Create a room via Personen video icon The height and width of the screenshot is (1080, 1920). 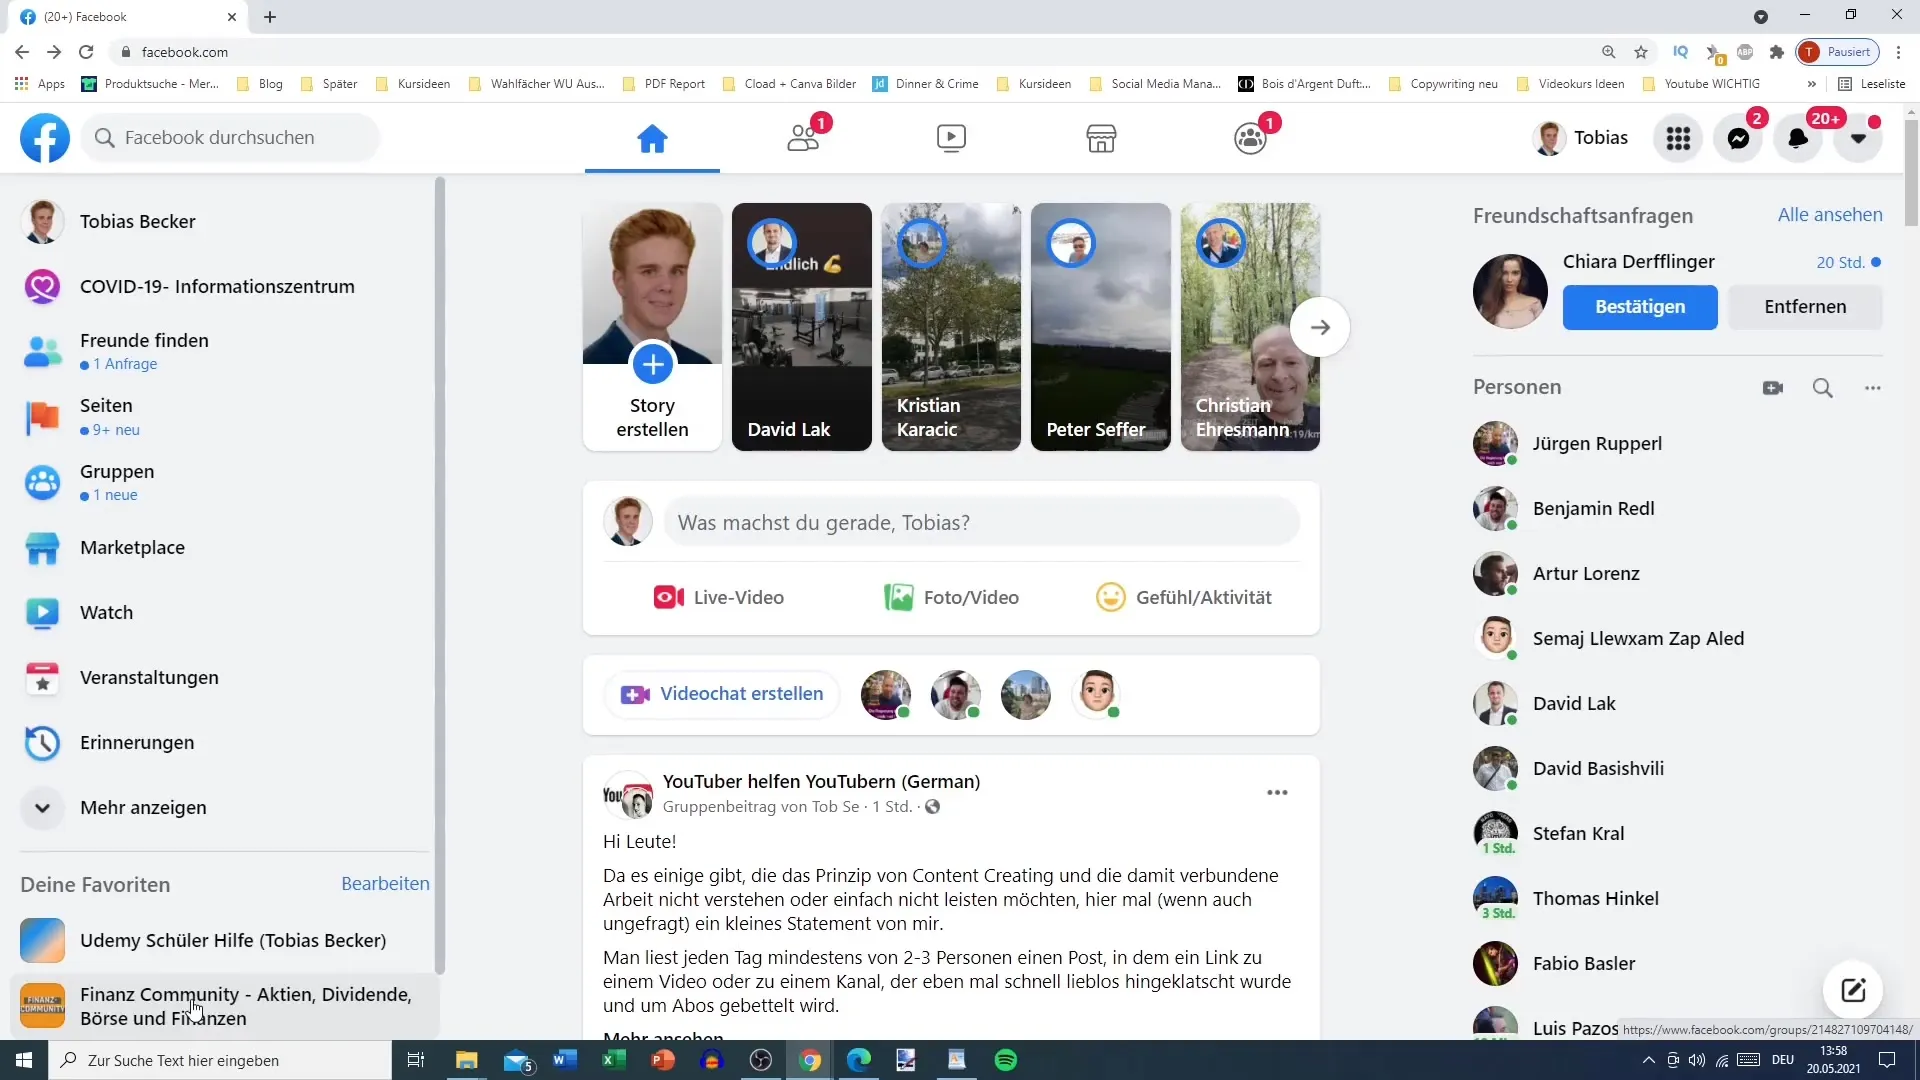point(1773,388)
